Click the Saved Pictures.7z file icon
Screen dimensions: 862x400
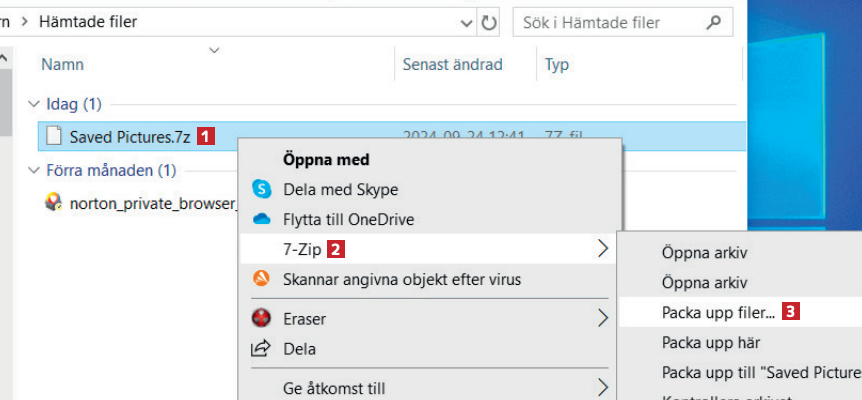53,136
